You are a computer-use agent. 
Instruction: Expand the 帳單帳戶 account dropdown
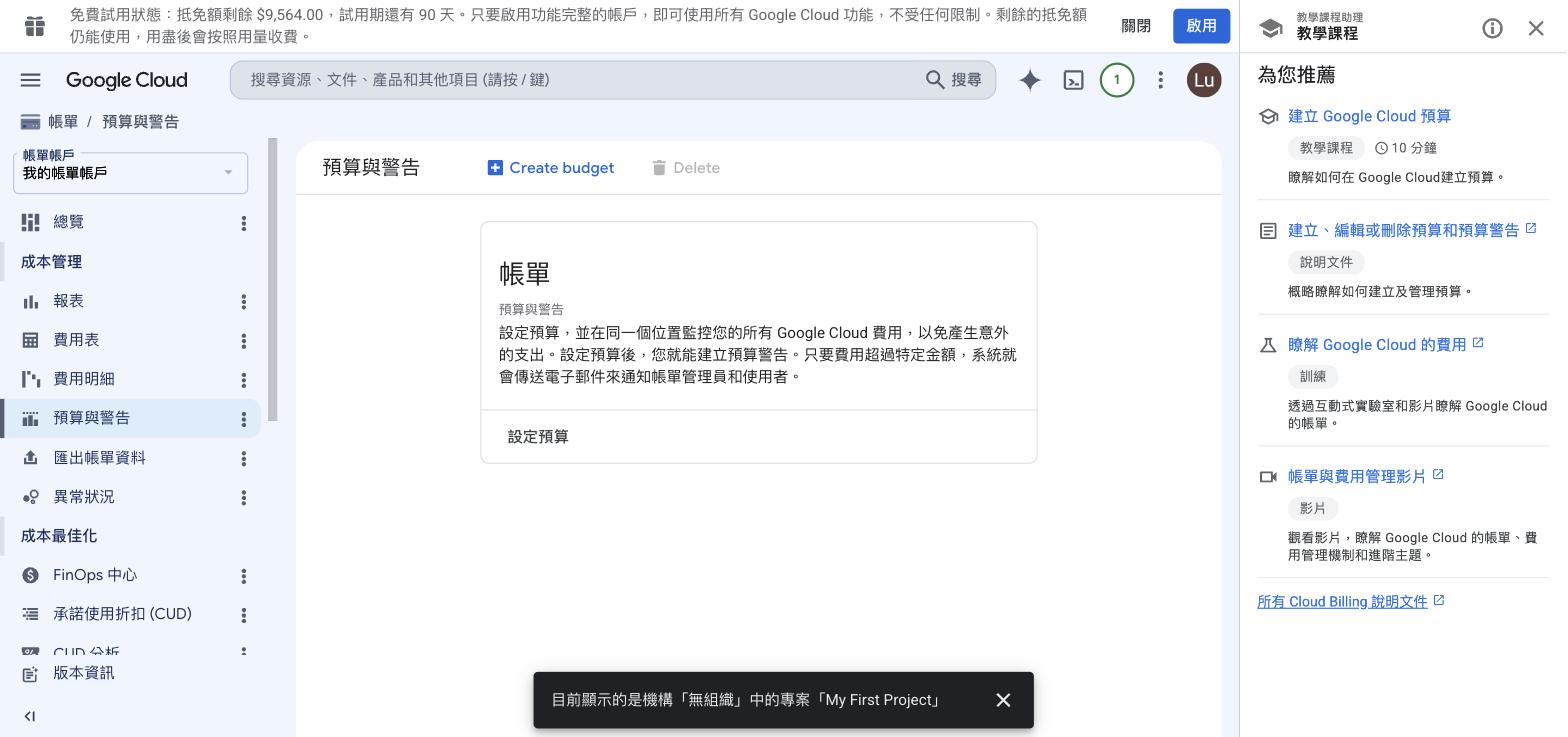[x=130, y=172]
